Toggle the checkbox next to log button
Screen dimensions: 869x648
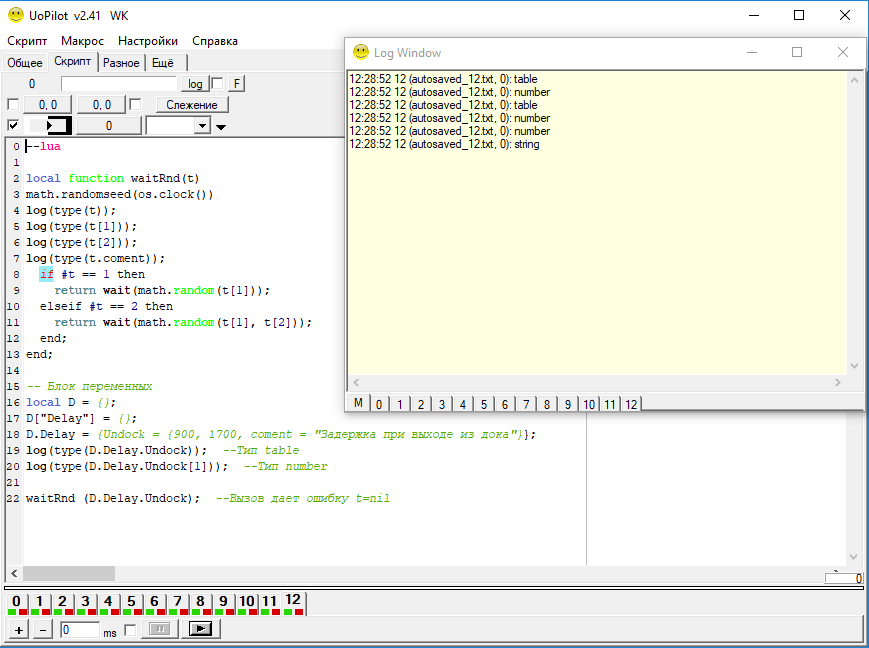[217, 84]
